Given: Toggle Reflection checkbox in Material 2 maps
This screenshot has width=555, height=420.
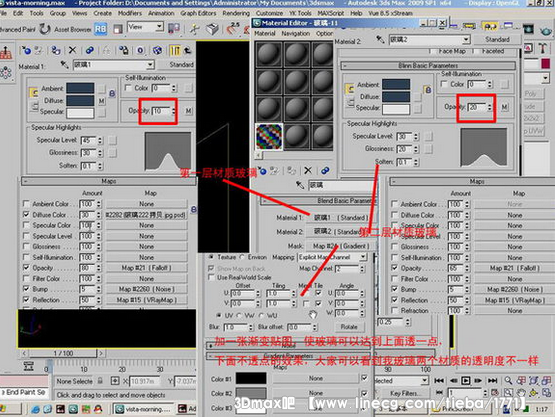Looking at the screenshot, I should (x=394, y=300).
